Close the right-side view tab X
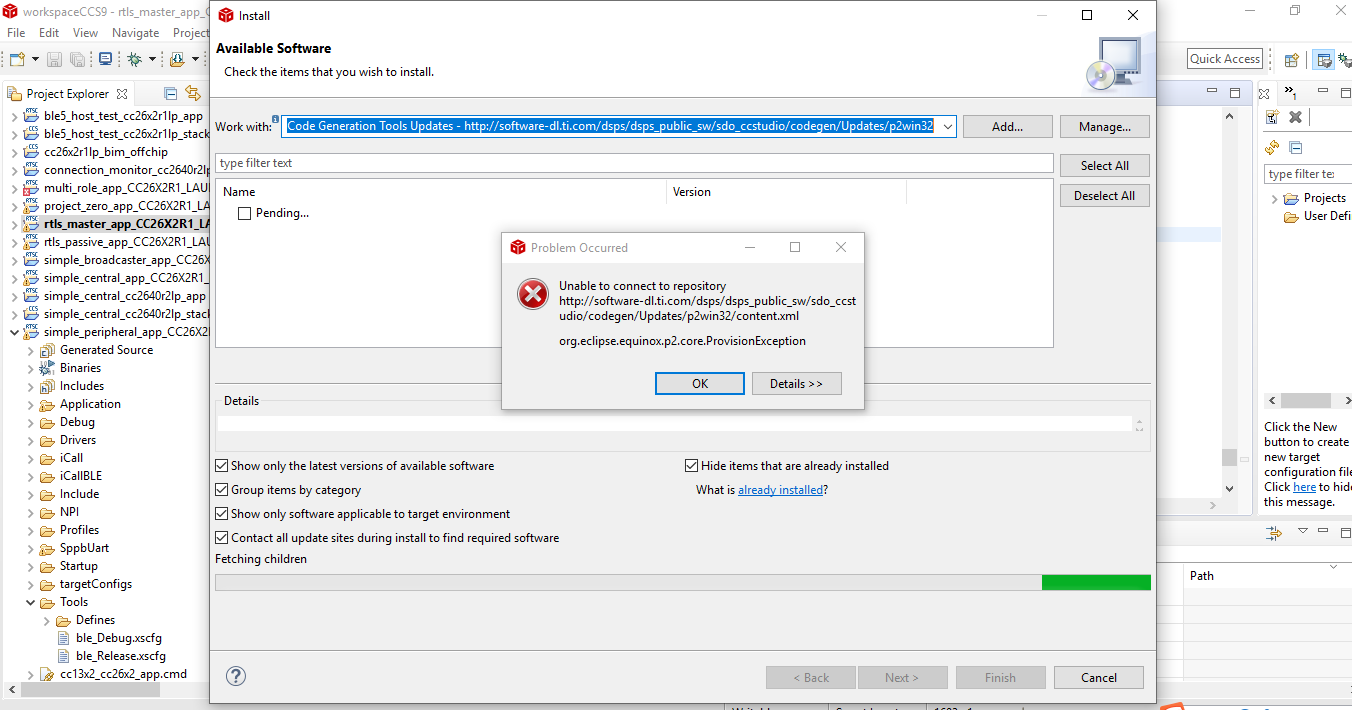 [x=1264, y=94]
